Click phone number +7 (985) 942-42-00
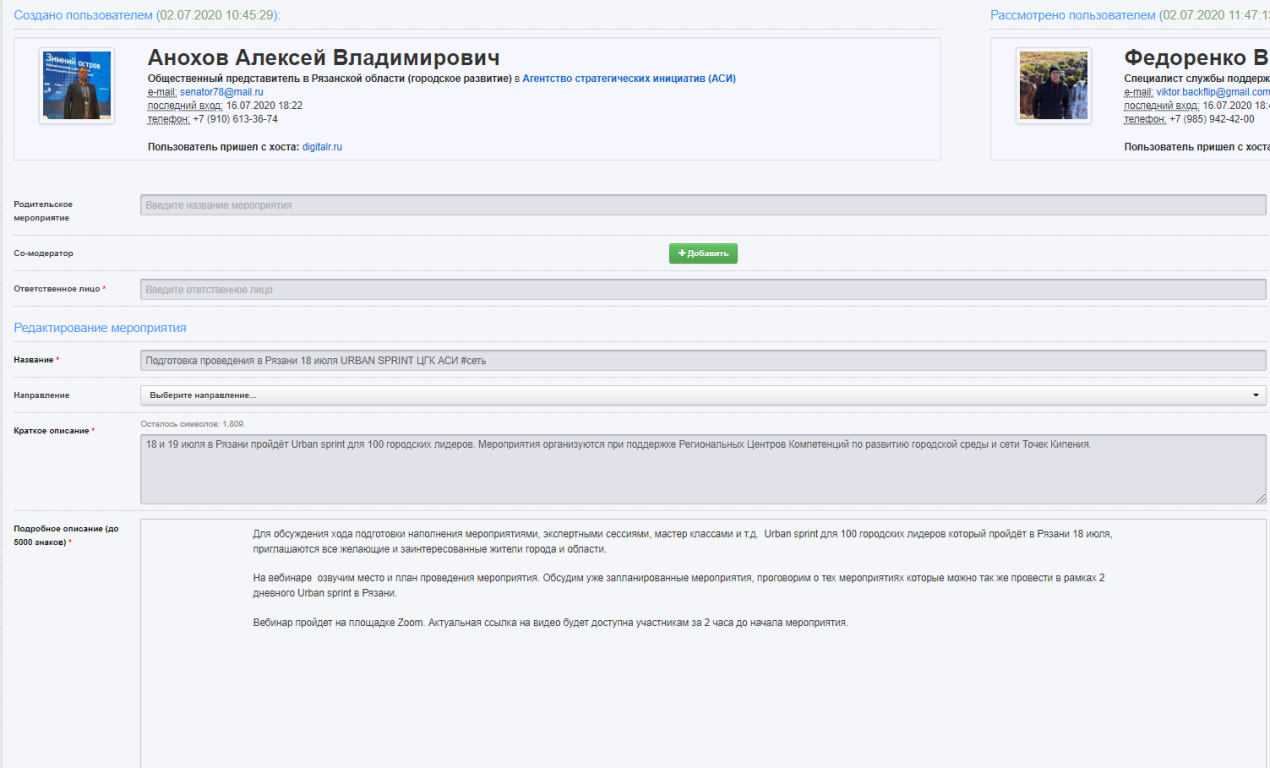1270x768 pixels. pyautogui.click(x=1211, y=119)
